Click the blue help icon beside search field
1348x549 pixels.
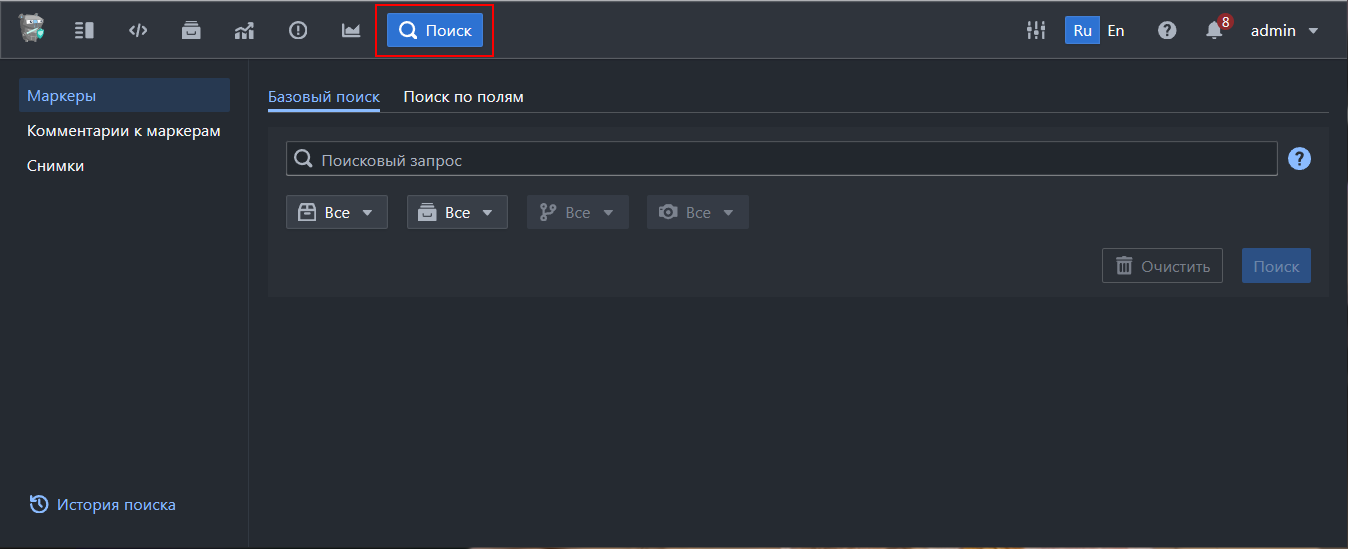click(1299, 159)
